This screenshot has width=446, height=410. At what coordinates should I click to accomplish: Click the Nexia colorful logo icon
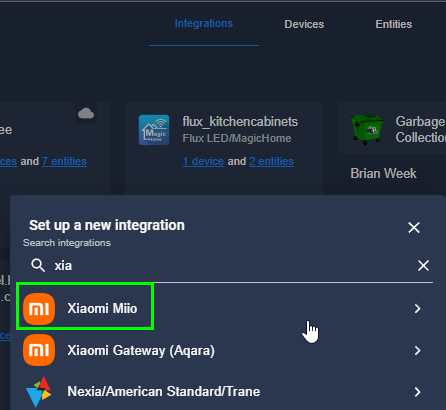tap(39, 392)
